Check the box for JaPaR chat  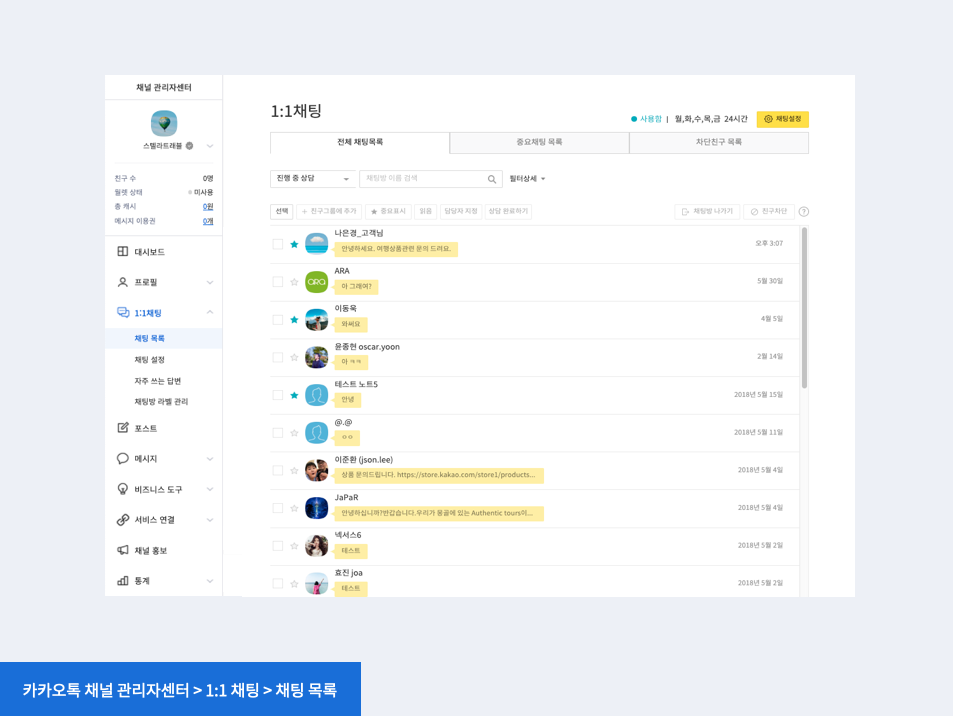[x=278, y=508]
